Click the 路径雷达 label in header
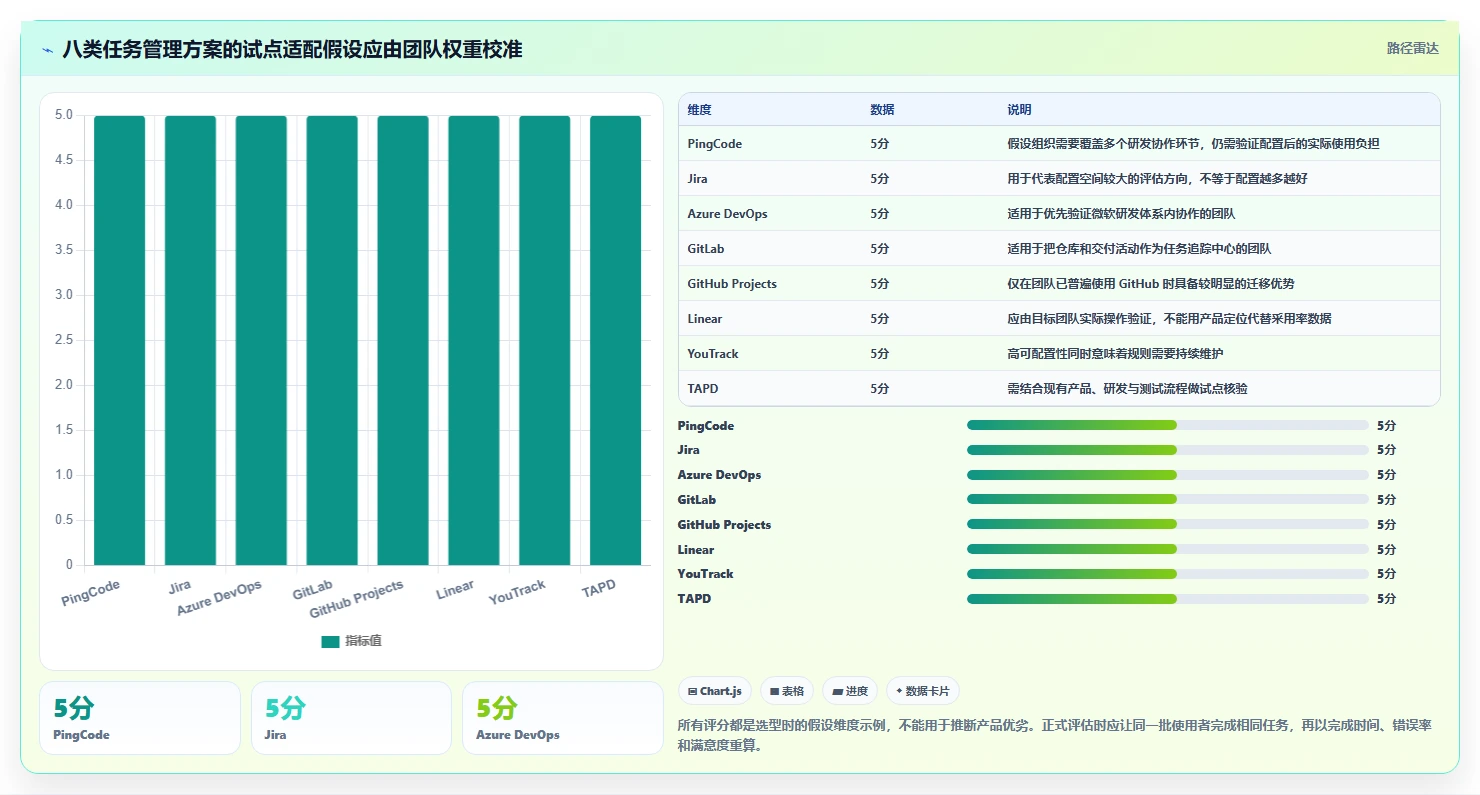1480x795 pixels. point(1412,48)
